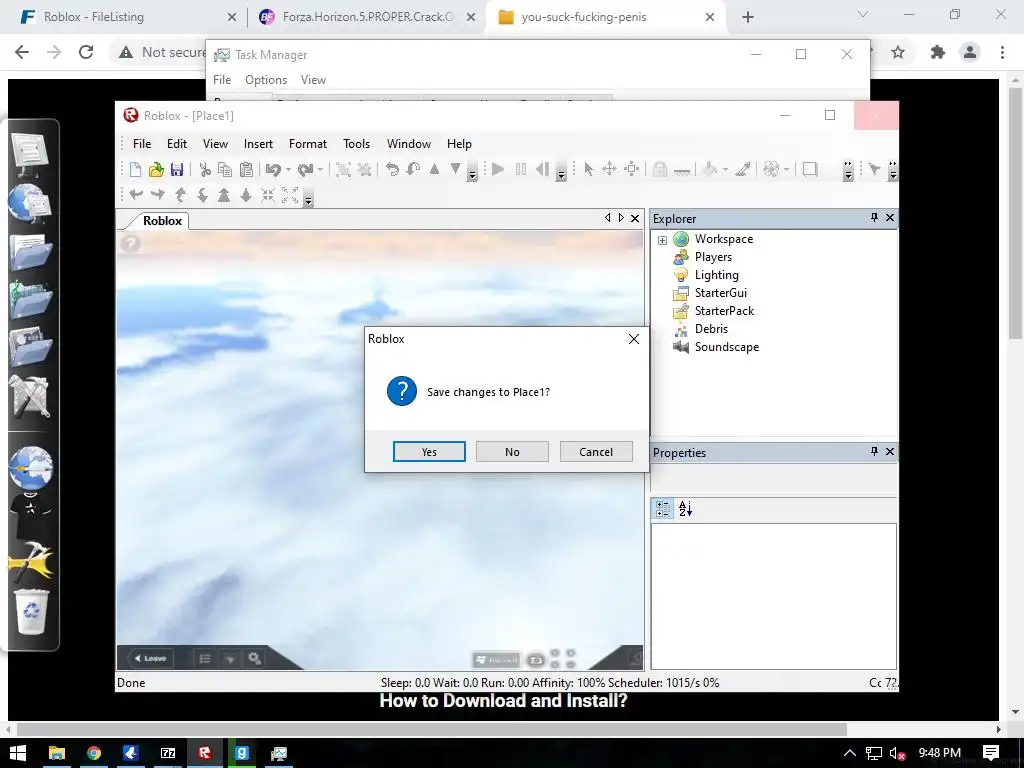Select StarterPack in the Explorer
Screen dimensions: 1024x768
pyautogui.click(x=724, y=311)
